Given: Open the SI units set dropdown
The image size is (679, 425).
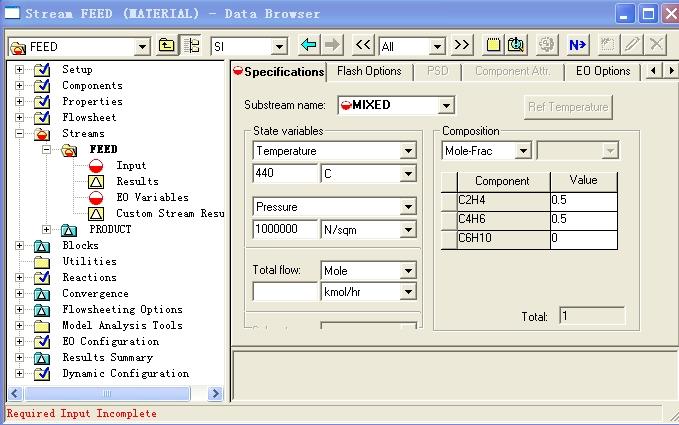Looking at the screenshot, I should pyautogui.click(x=279, y=46).
